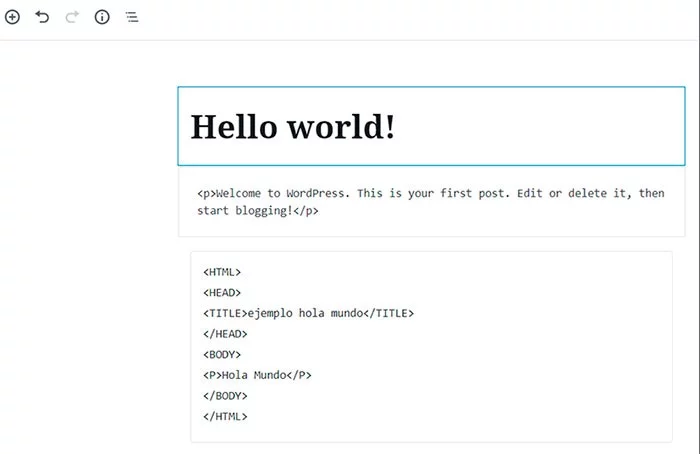Image resolution: width=700 pixels, height=454 pixels.
Task: Click the ejemplo hola mundo TITLE line
Action: point(308,313)
